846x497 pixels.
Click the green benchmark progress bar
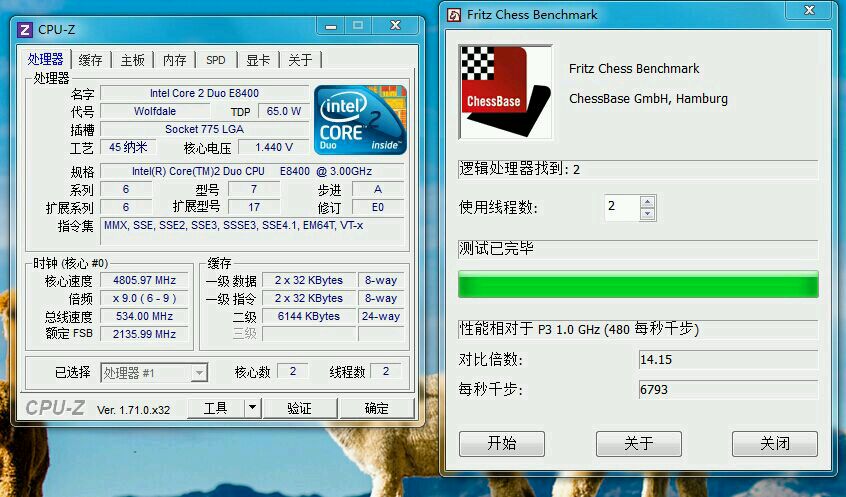[638, 284]
